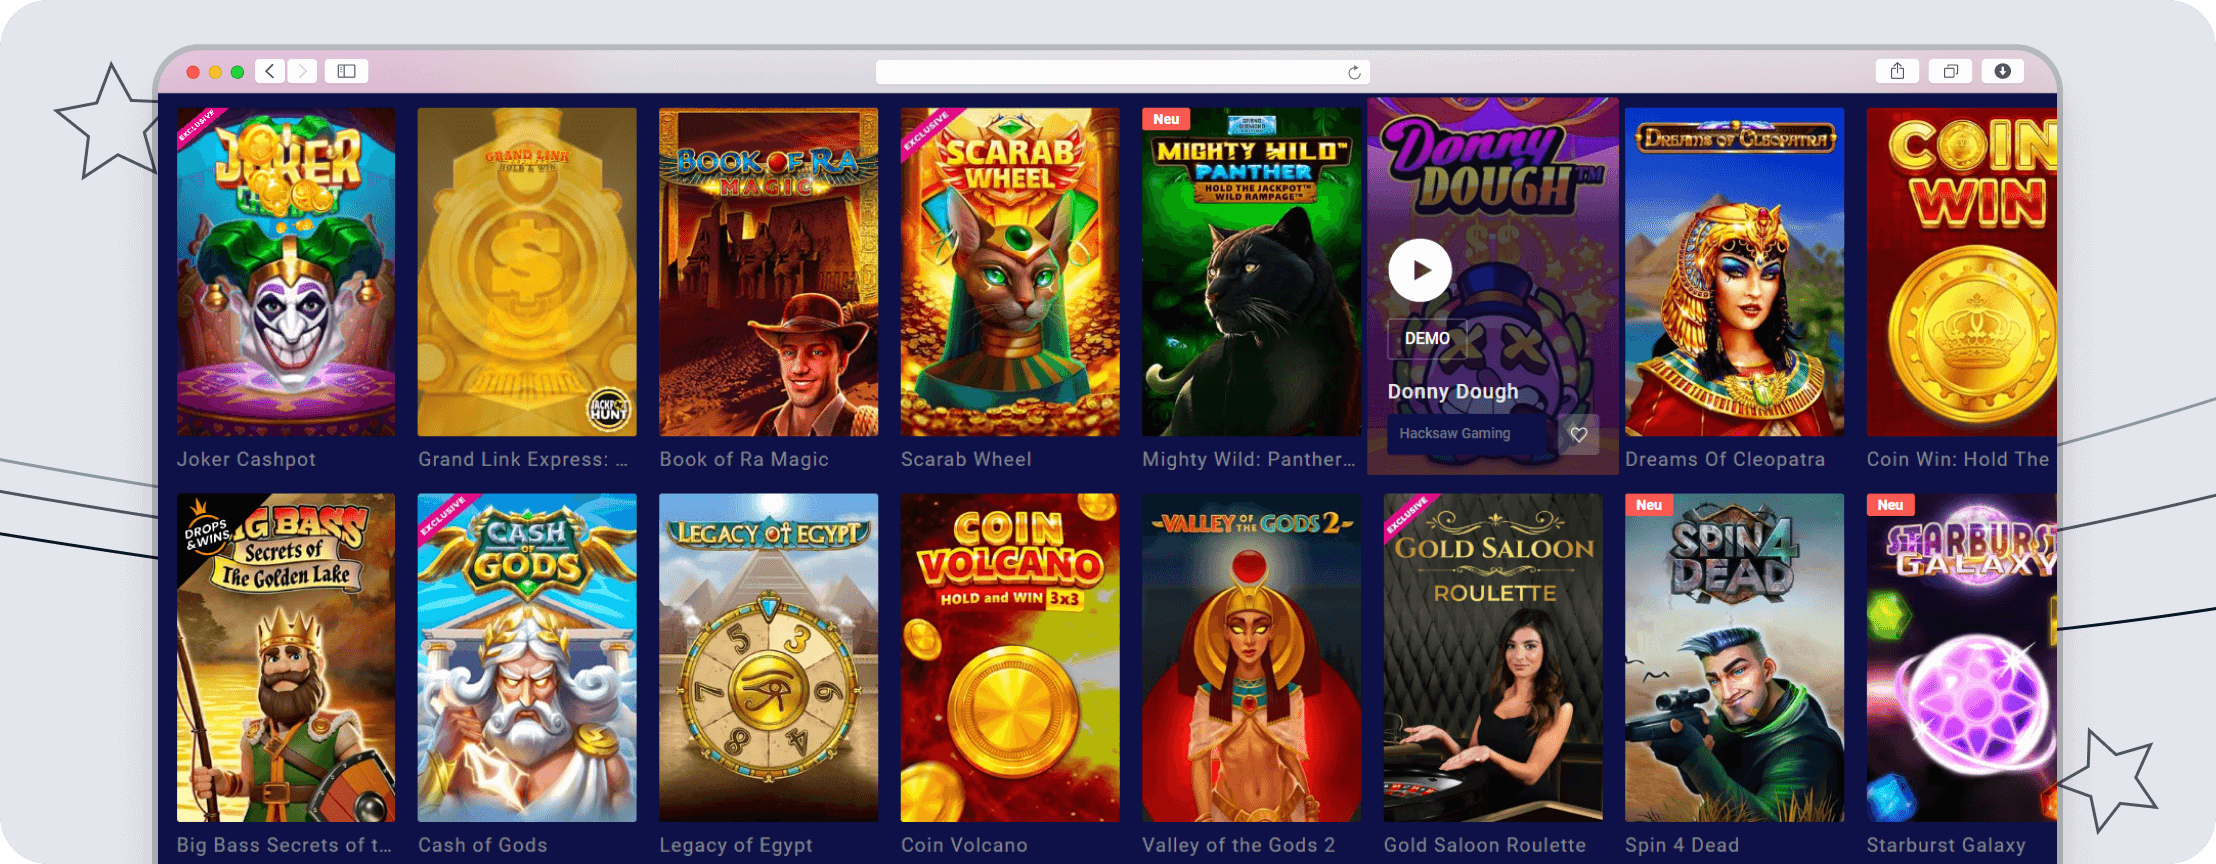Click the Gold Saloon Roulette title
This screenshot has width=2216, height=864.
pos(1485,845)
